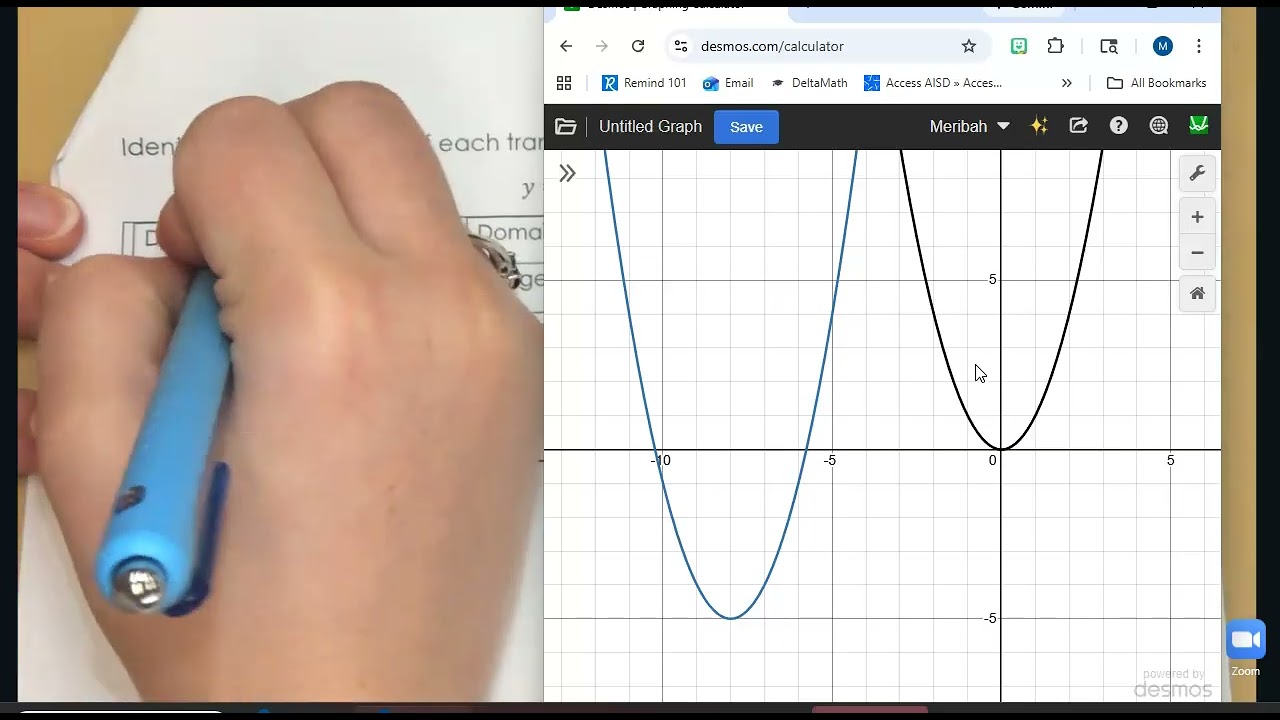Open the Extensions puzzle icon
Screen dimensions: 1280x720
[x=1055, y=46]
